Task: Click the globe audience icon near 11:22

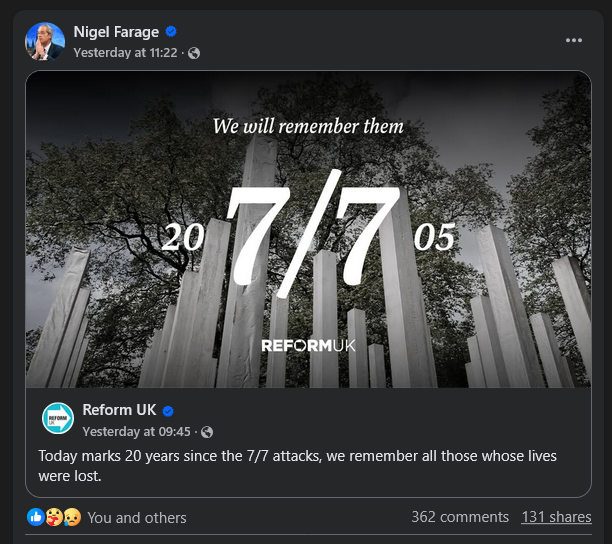Action: point(194,53)
